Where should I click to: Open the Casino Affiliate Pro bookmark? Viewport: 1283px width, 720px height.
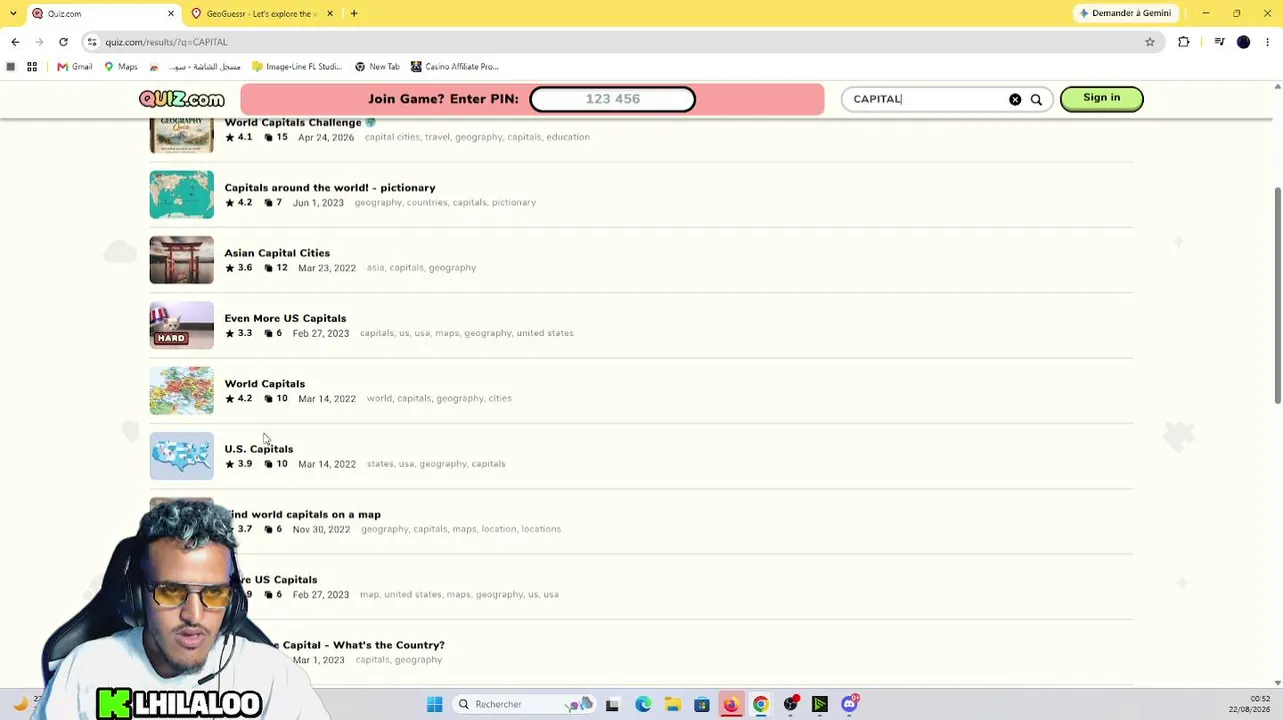pos(455,67)
